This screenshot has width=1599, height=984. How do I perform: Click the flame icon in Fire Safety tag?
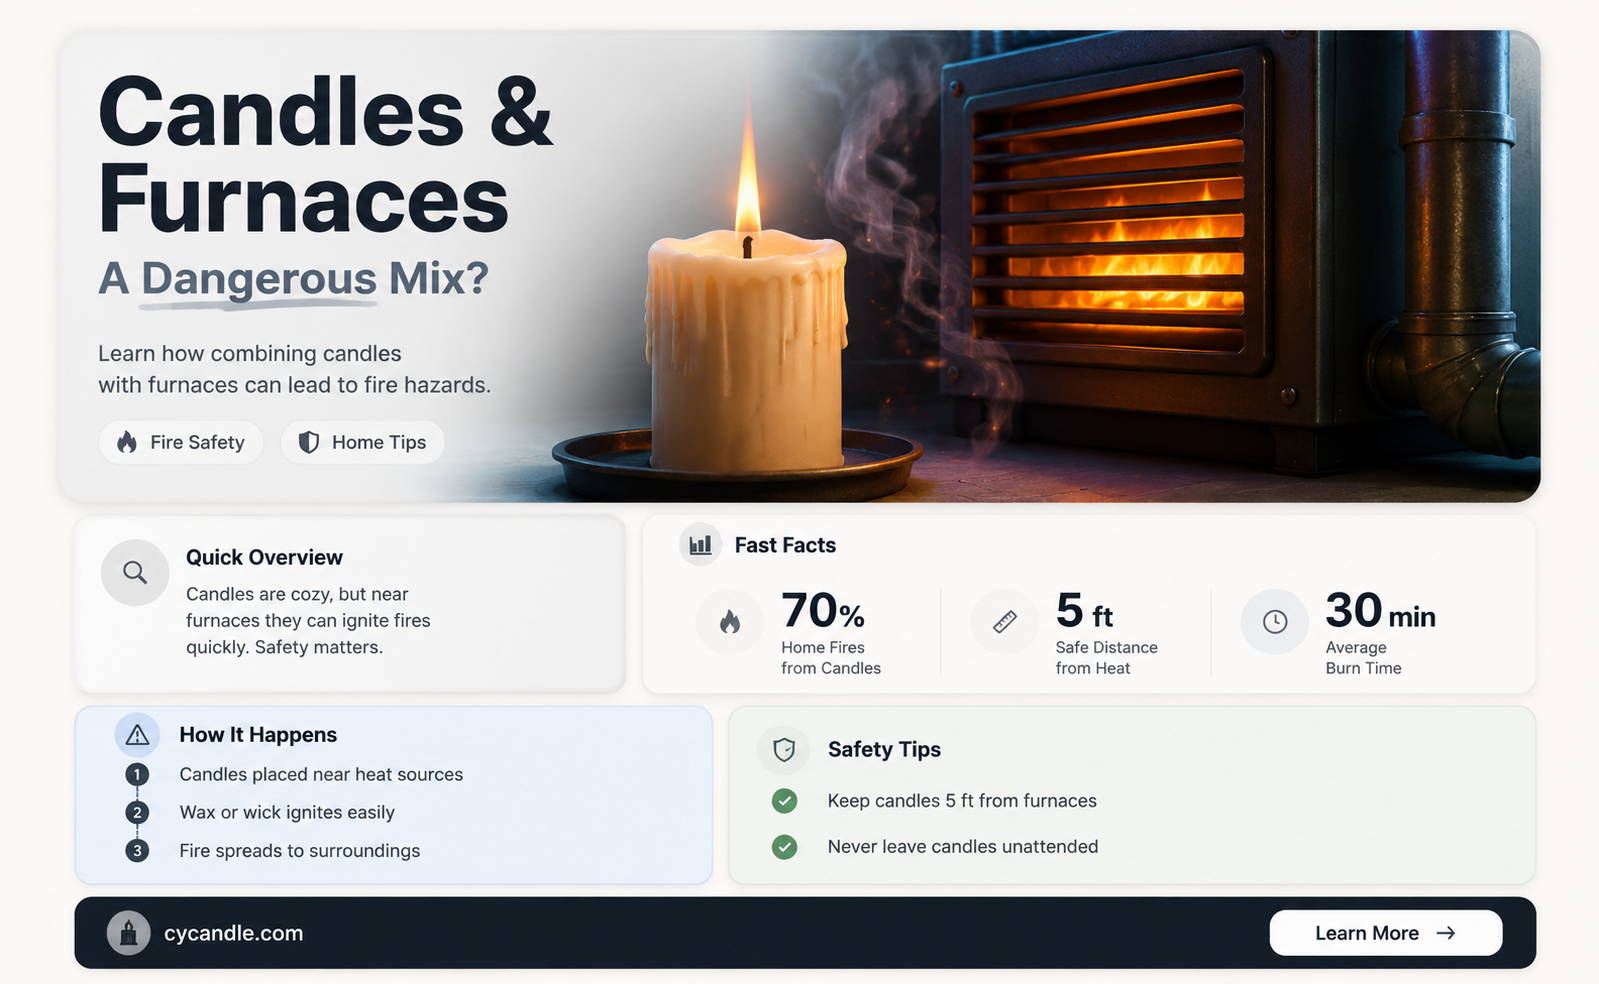(x=127, y=442)
